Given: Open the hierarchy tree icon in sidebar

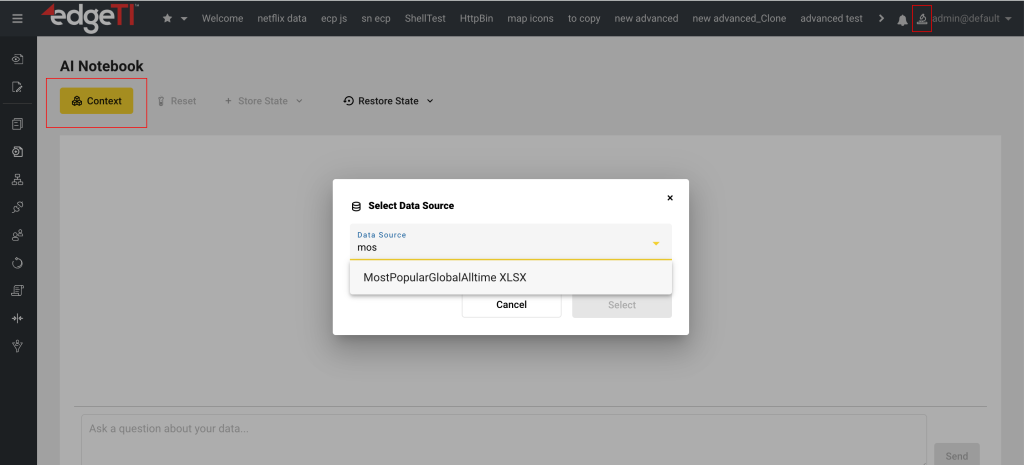Looking at the screenshot, I should click(17, 180).
